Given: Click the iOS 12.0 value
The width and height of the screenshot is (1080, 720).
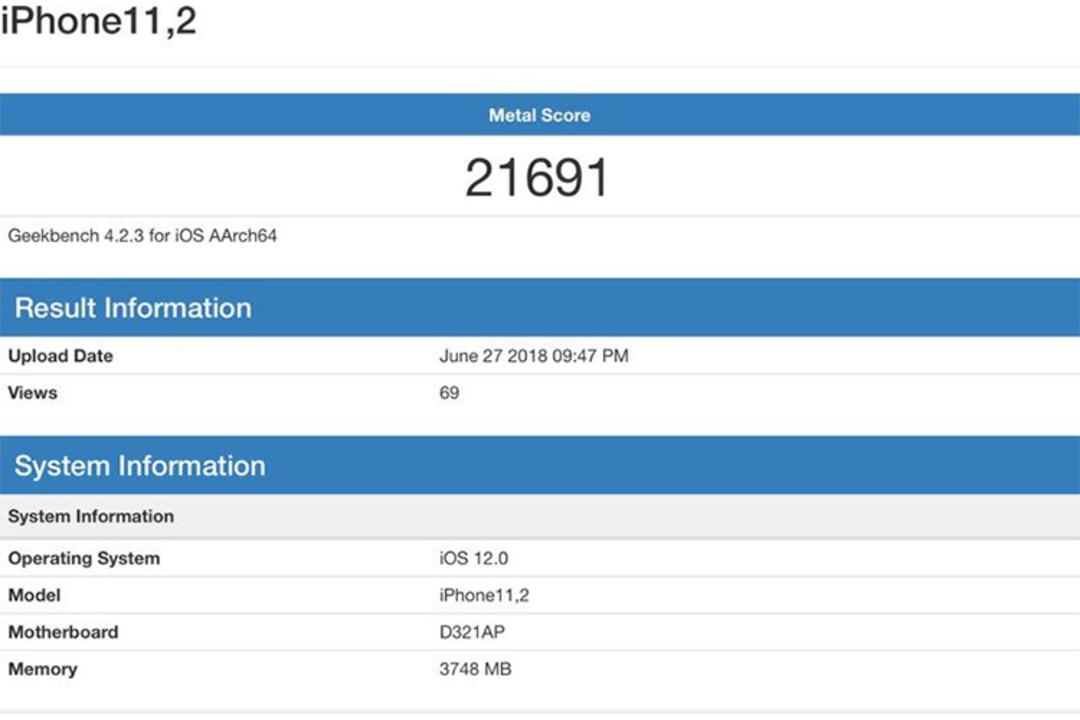Looking at the screenshot, I should coord(474,558).
